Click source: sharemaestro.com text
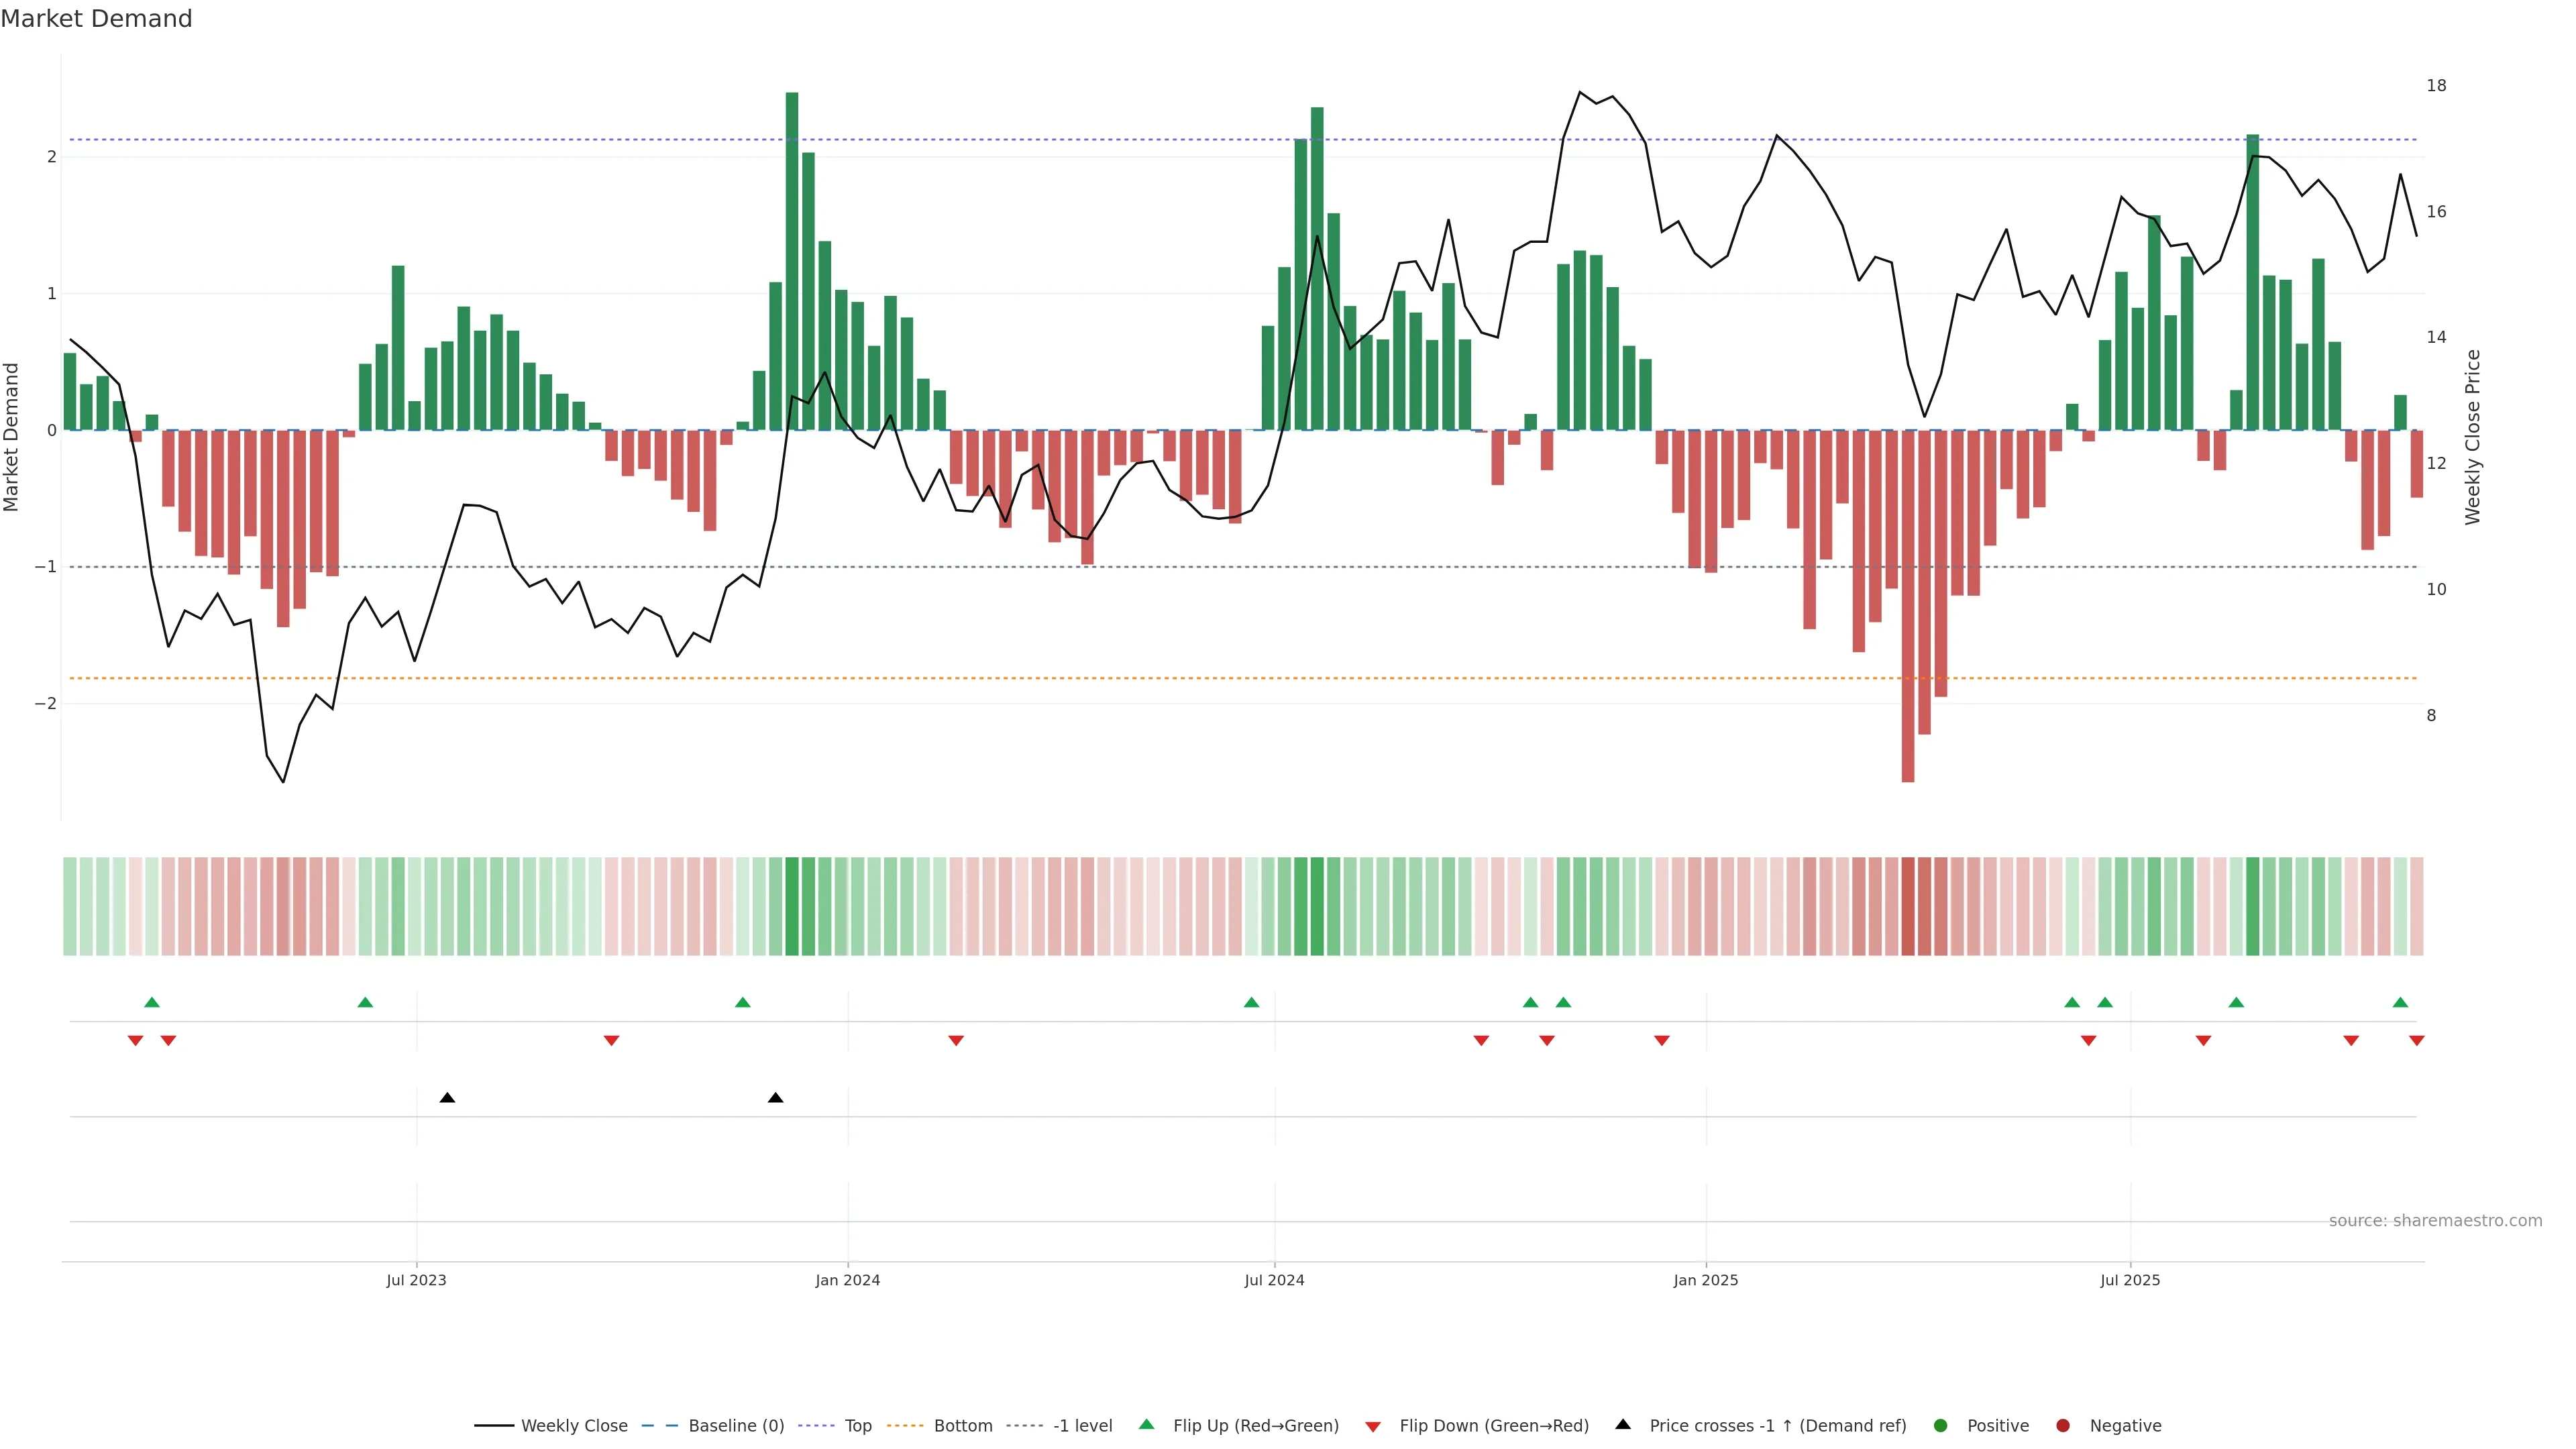 (2435, 1221)
